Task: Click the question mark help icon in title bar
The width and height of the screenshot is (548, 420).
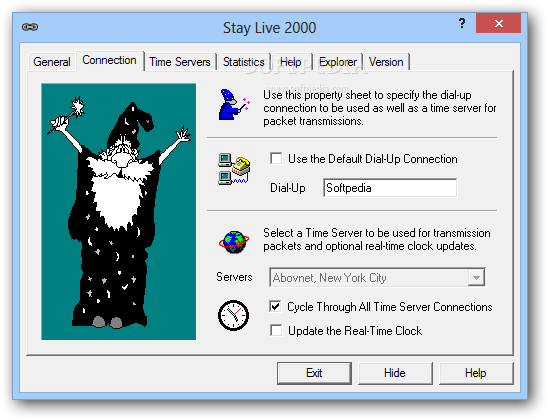Action: point(462,23)
